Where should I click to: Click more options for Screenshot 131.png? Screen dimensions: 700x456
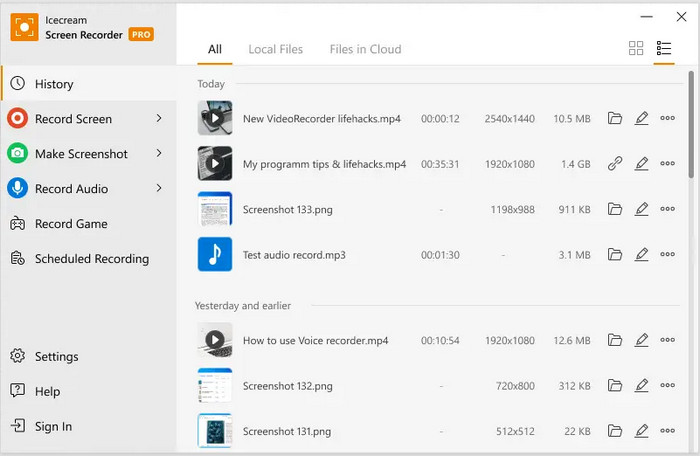pyautogui.click(x=667, y=431)
